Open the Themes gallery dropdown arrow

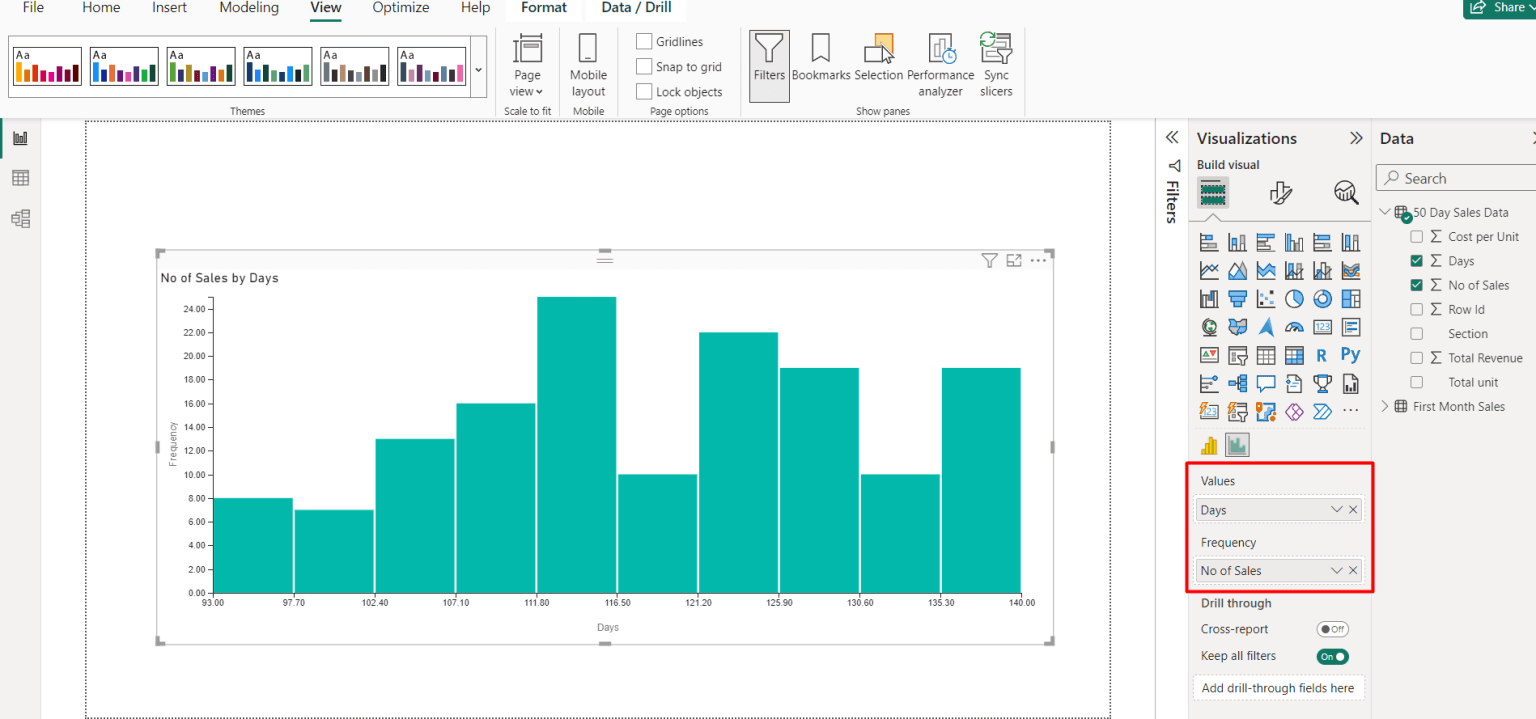(478, 68)
